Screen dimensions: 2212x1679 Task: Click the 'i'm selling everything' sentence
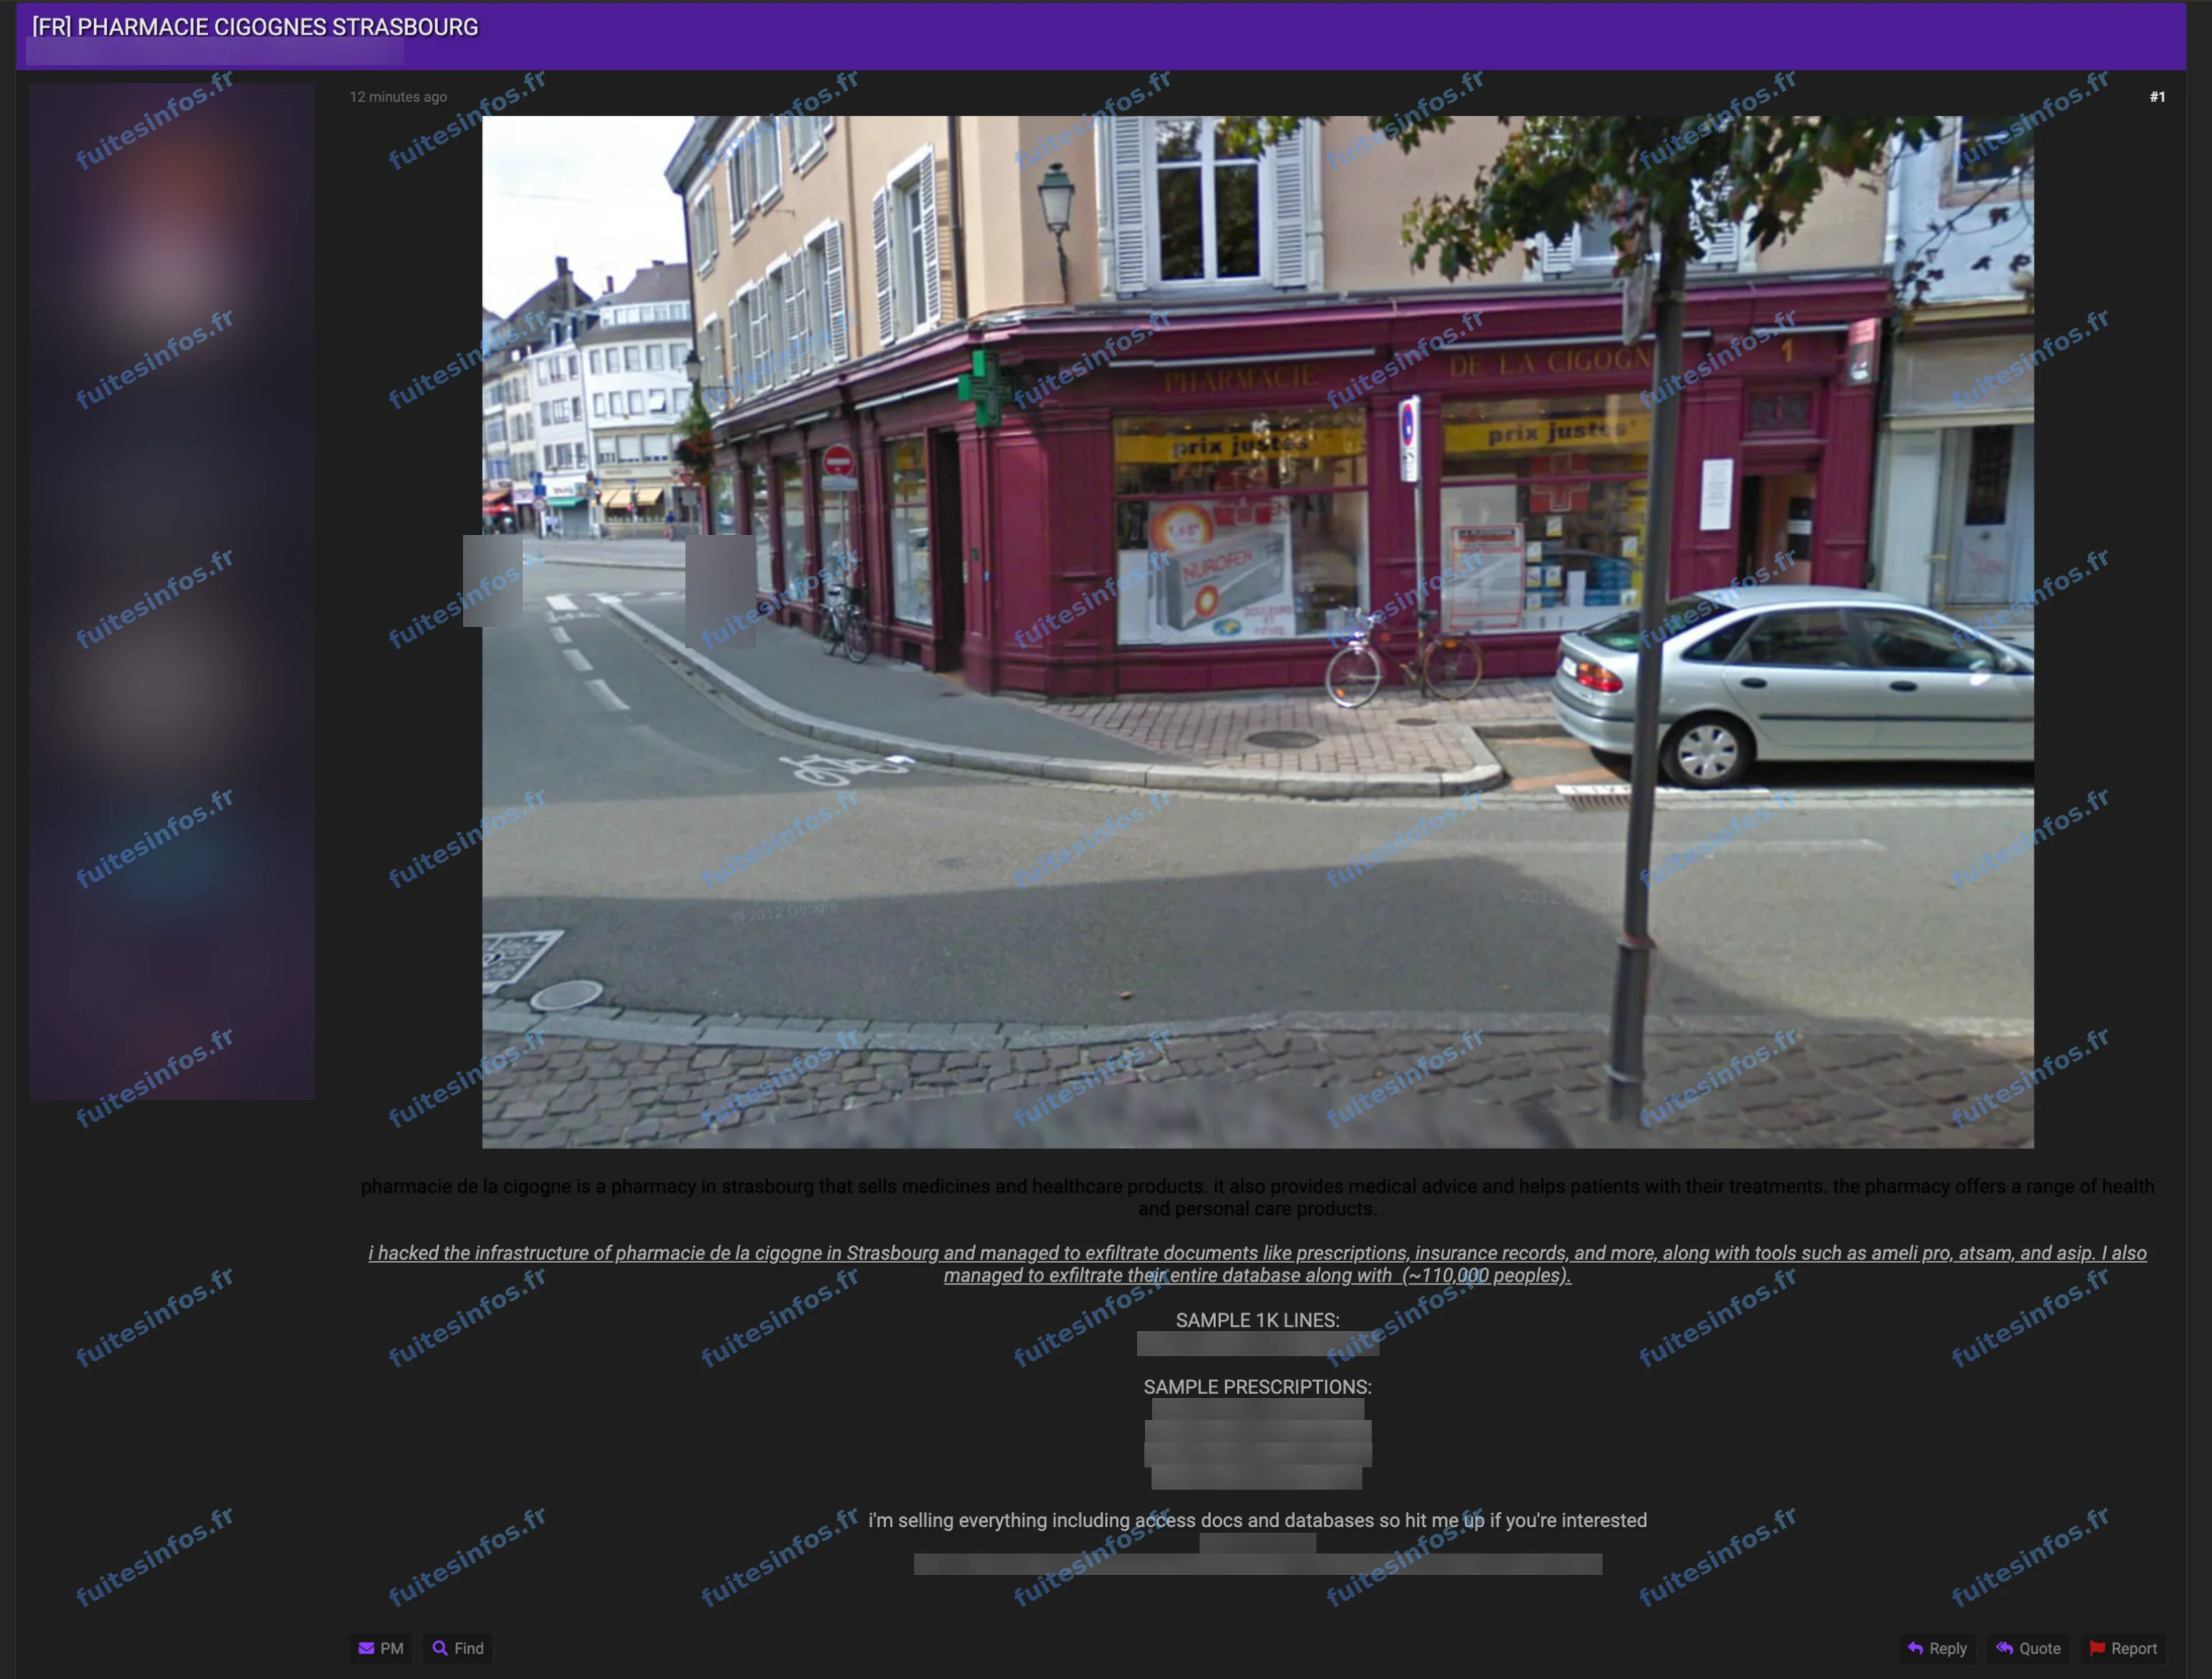point(1257,1520)
